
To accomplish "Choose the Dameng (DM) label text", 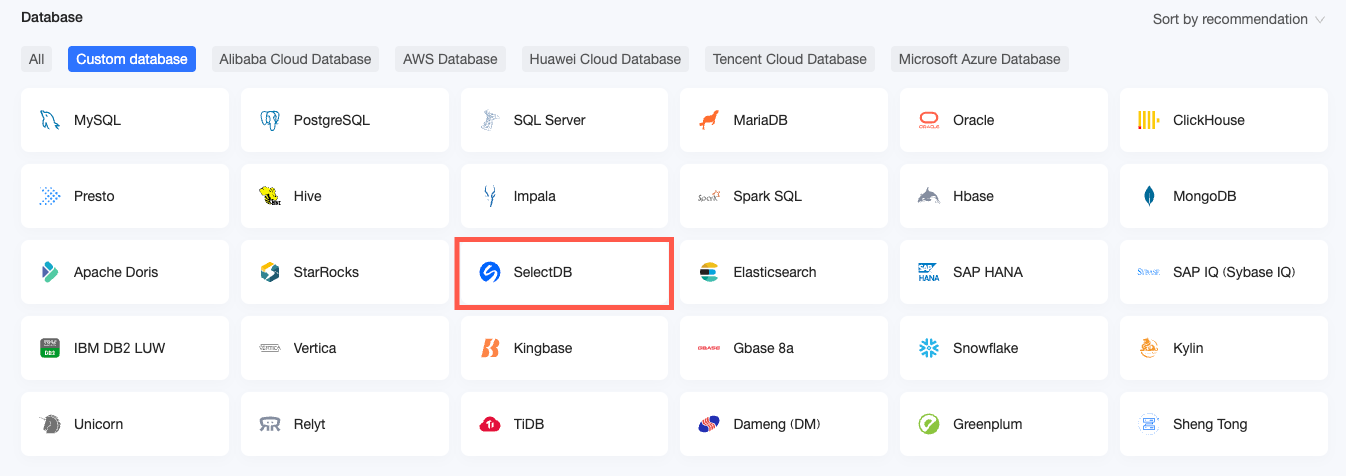I will (777, 424).
